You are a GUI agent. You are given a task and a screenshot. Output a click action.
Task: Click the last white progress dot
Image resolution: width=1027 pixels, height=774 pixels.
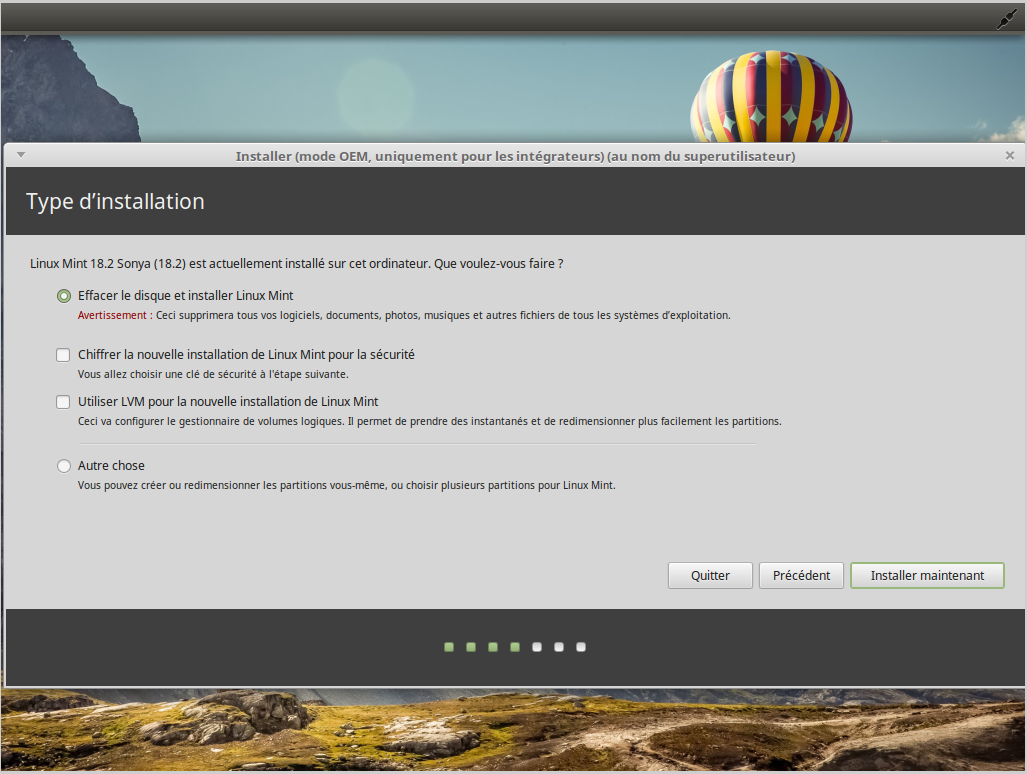click(x=581, y=647)
